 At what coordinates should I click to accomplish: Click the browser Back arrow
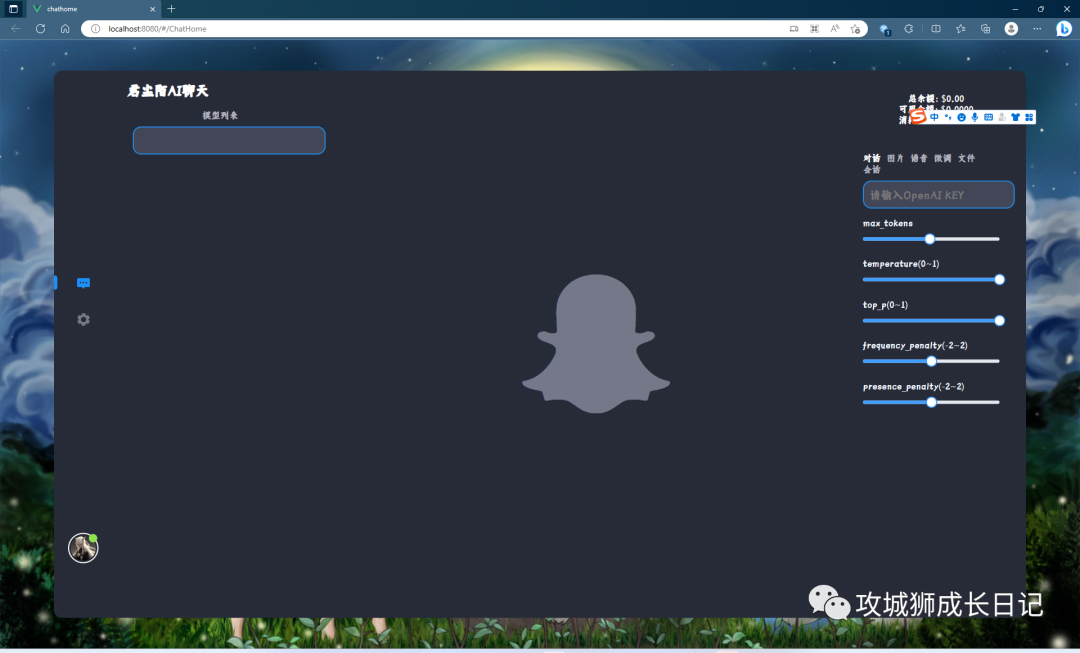[16, 29]
